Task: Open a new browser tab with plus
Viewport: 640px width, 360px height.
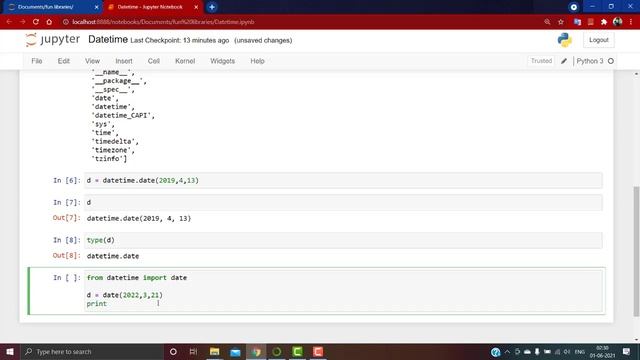Action: click(x=212, y=7)
